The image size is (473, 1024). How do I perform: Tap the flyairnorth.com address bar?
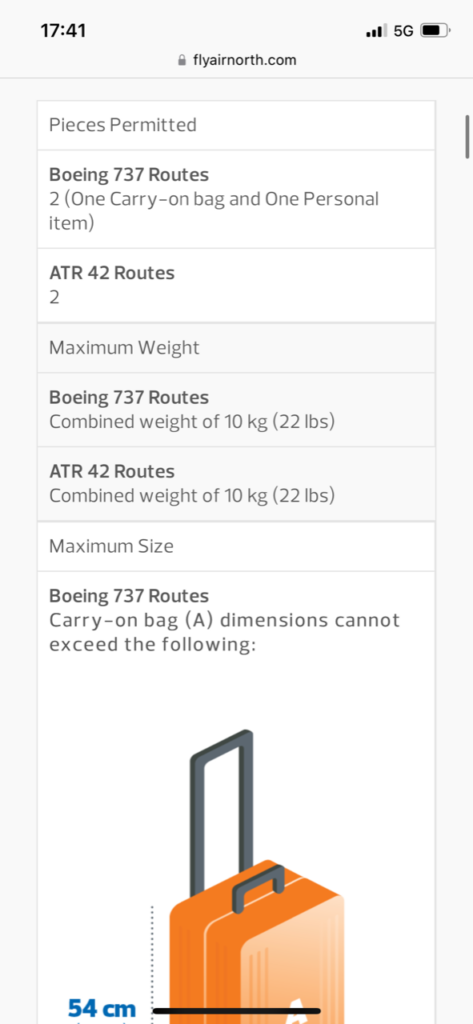point(236,61)
